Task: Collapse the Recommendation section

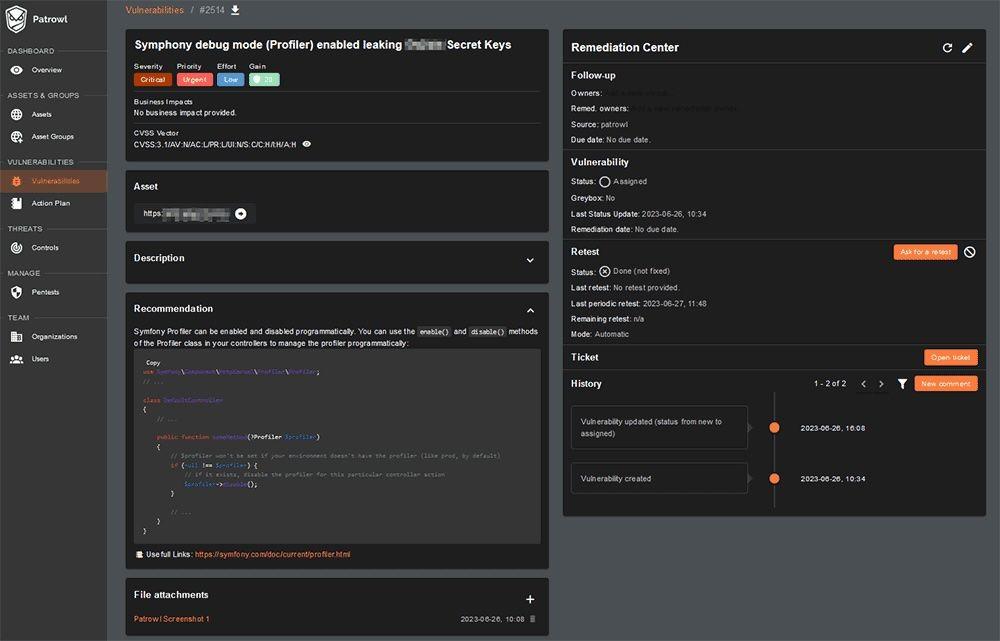Action: (x=530, y=310)
